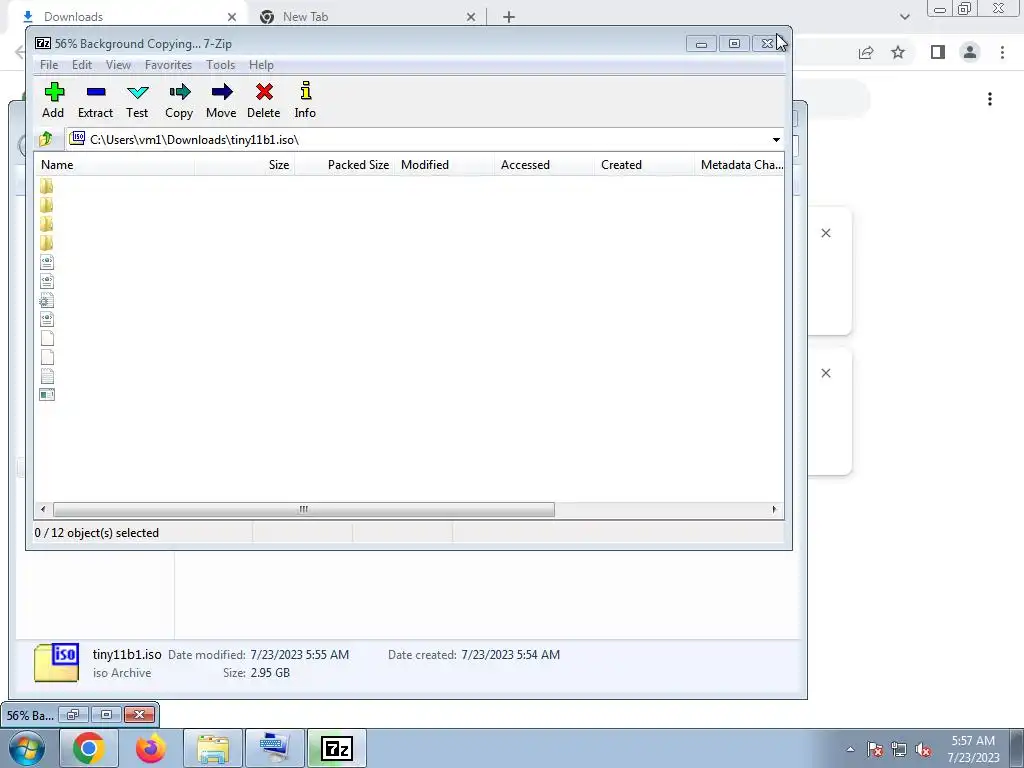The image size is (1024, 768).
Task: Close the minimized 56% copying window
Action: (x=139, y=714)
